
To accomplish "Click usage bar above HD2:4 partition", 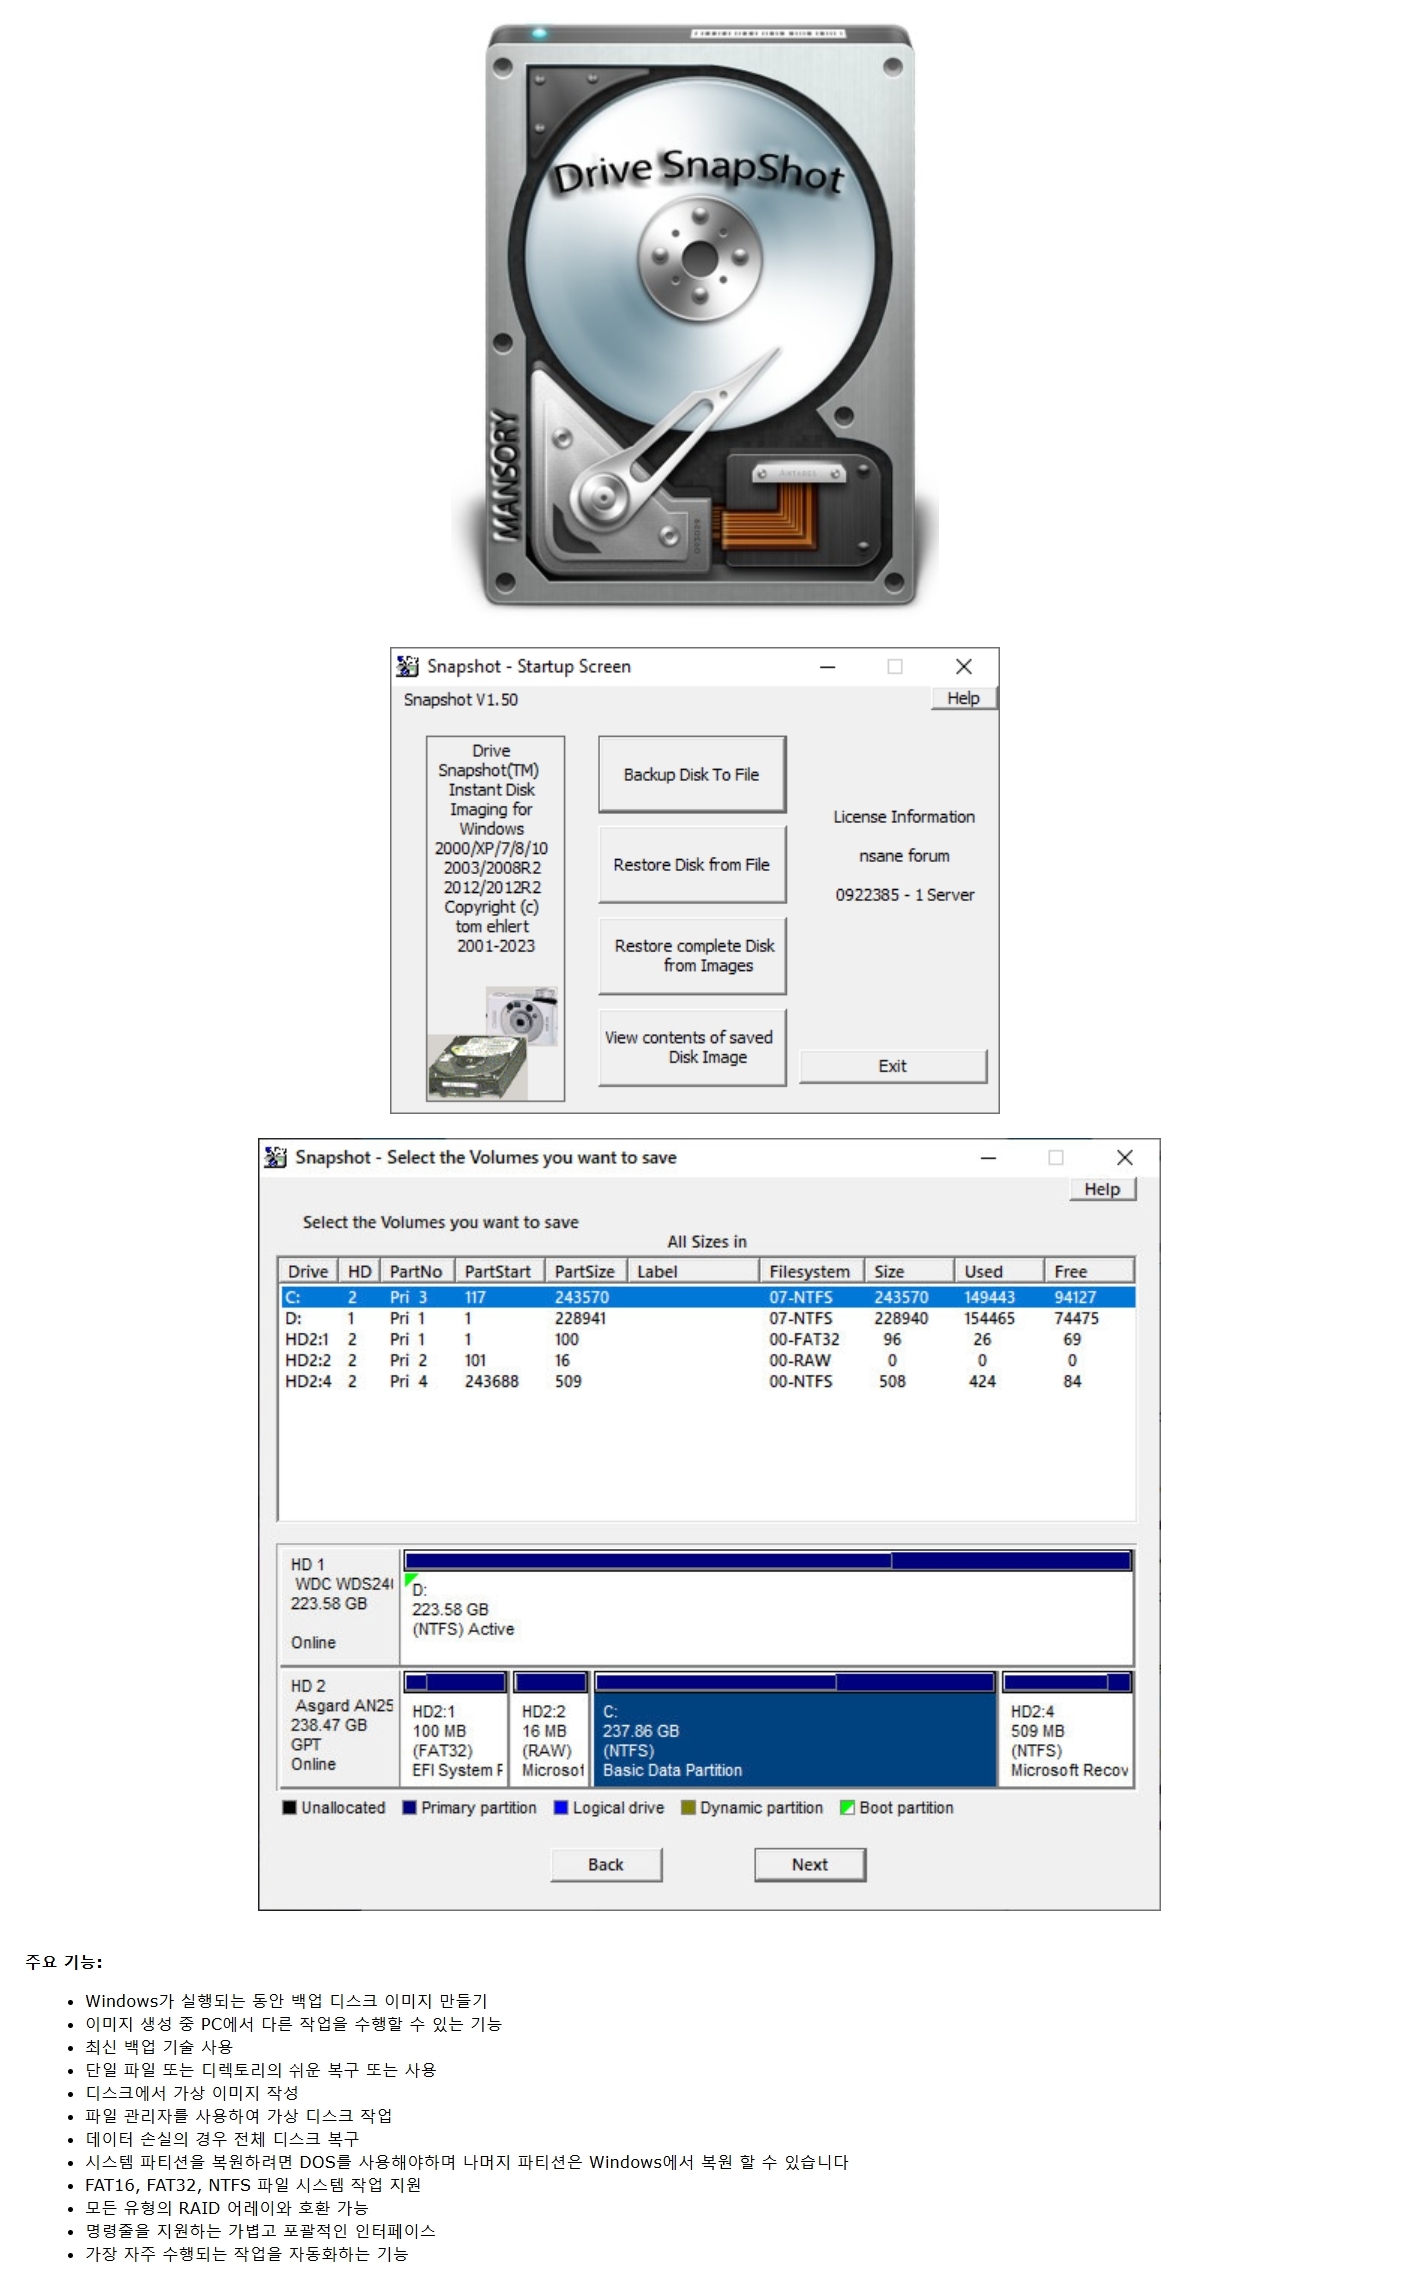I will [1067, 1682].
